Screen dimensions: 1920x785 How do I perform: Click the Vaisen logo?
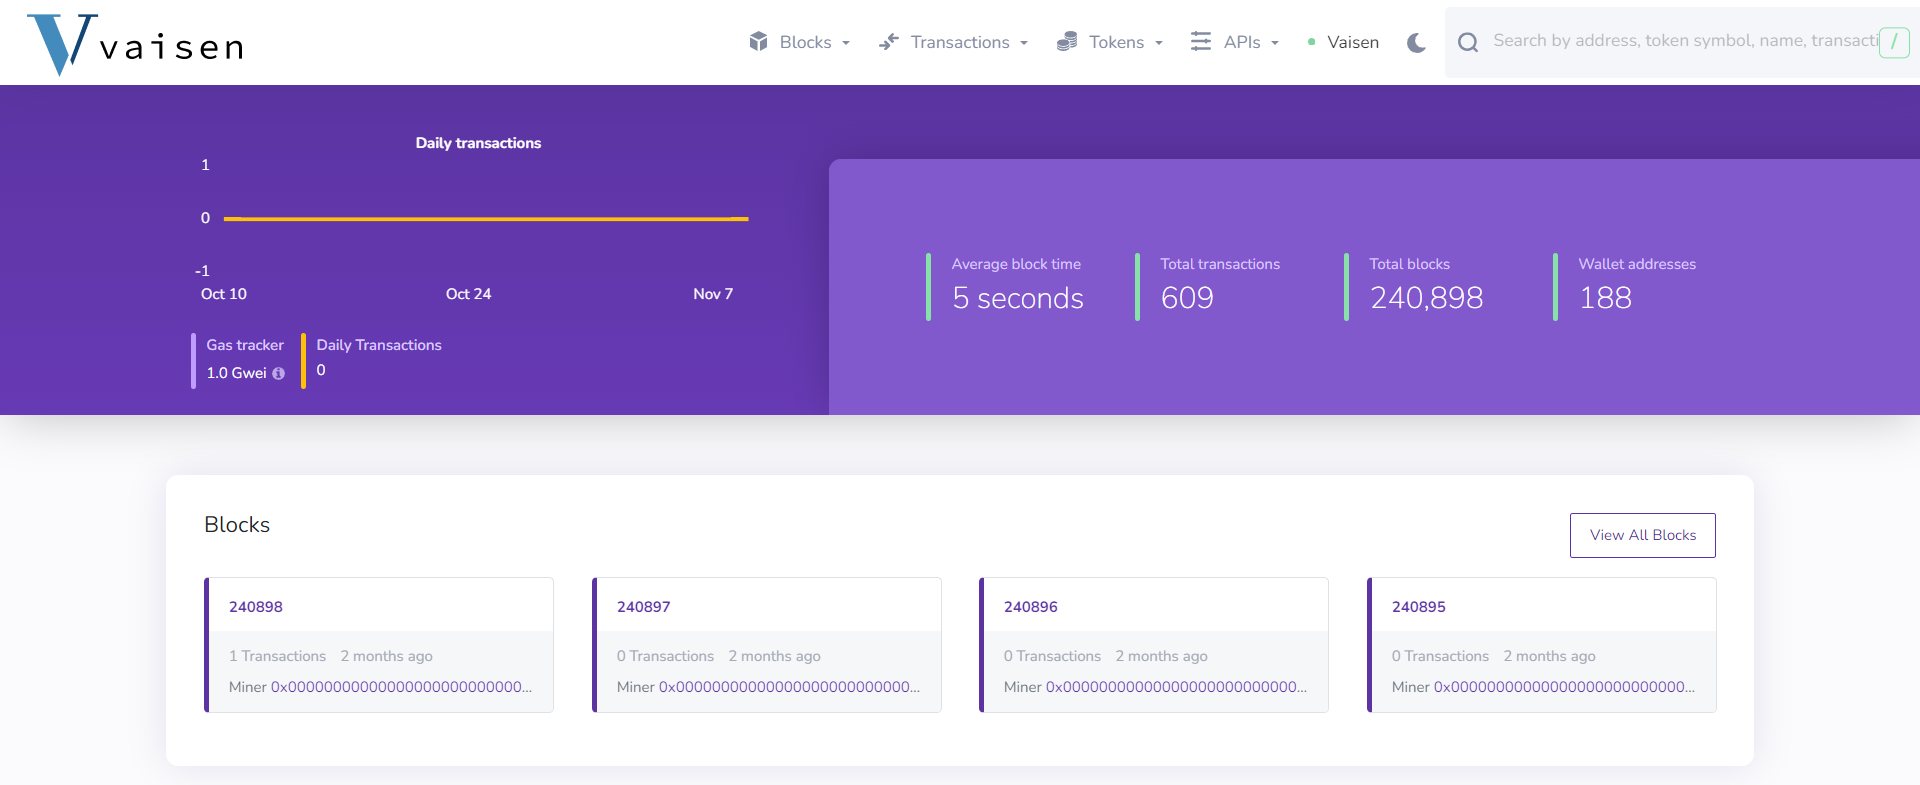tap(135, 45)
